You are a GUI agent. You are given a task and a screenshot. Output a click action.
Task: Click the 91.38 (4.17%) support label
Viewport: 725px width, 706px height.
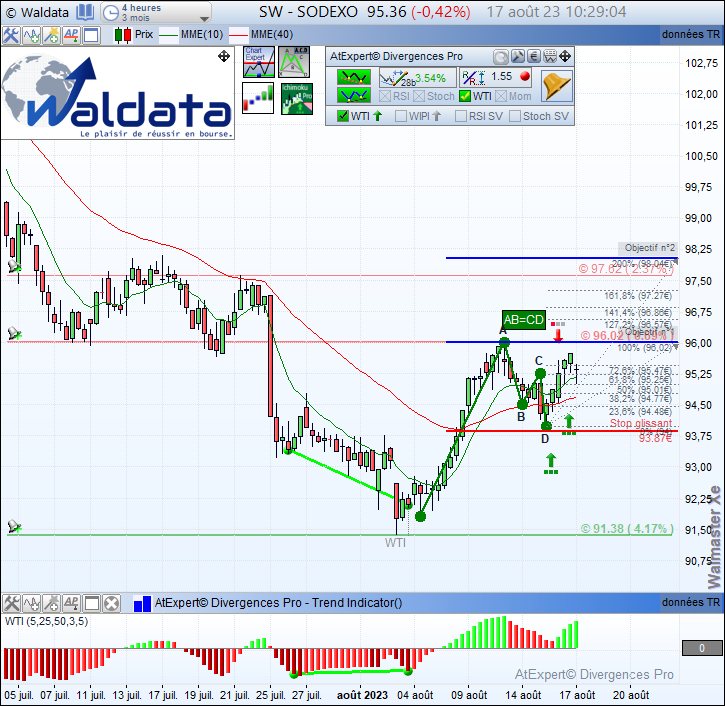click(627, 528)
